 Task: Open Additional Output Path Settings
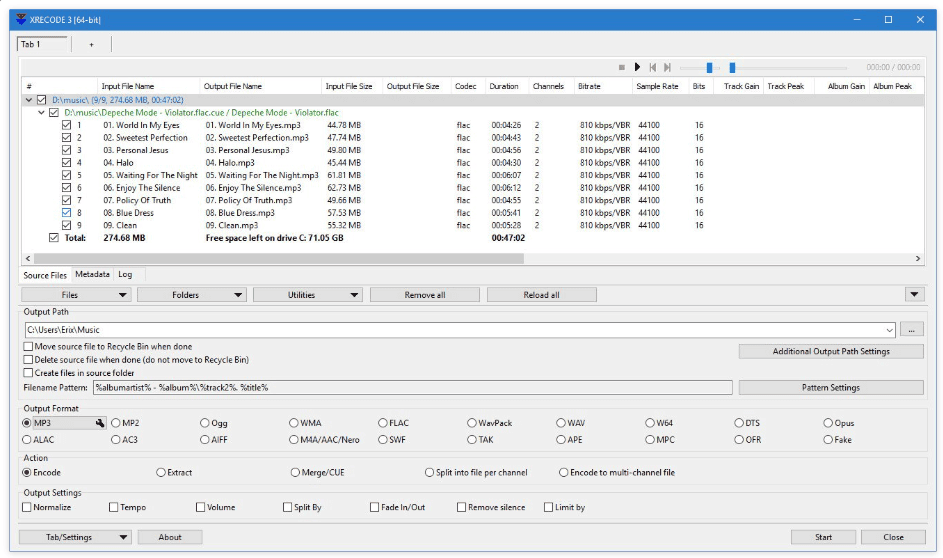click(831, 351)
